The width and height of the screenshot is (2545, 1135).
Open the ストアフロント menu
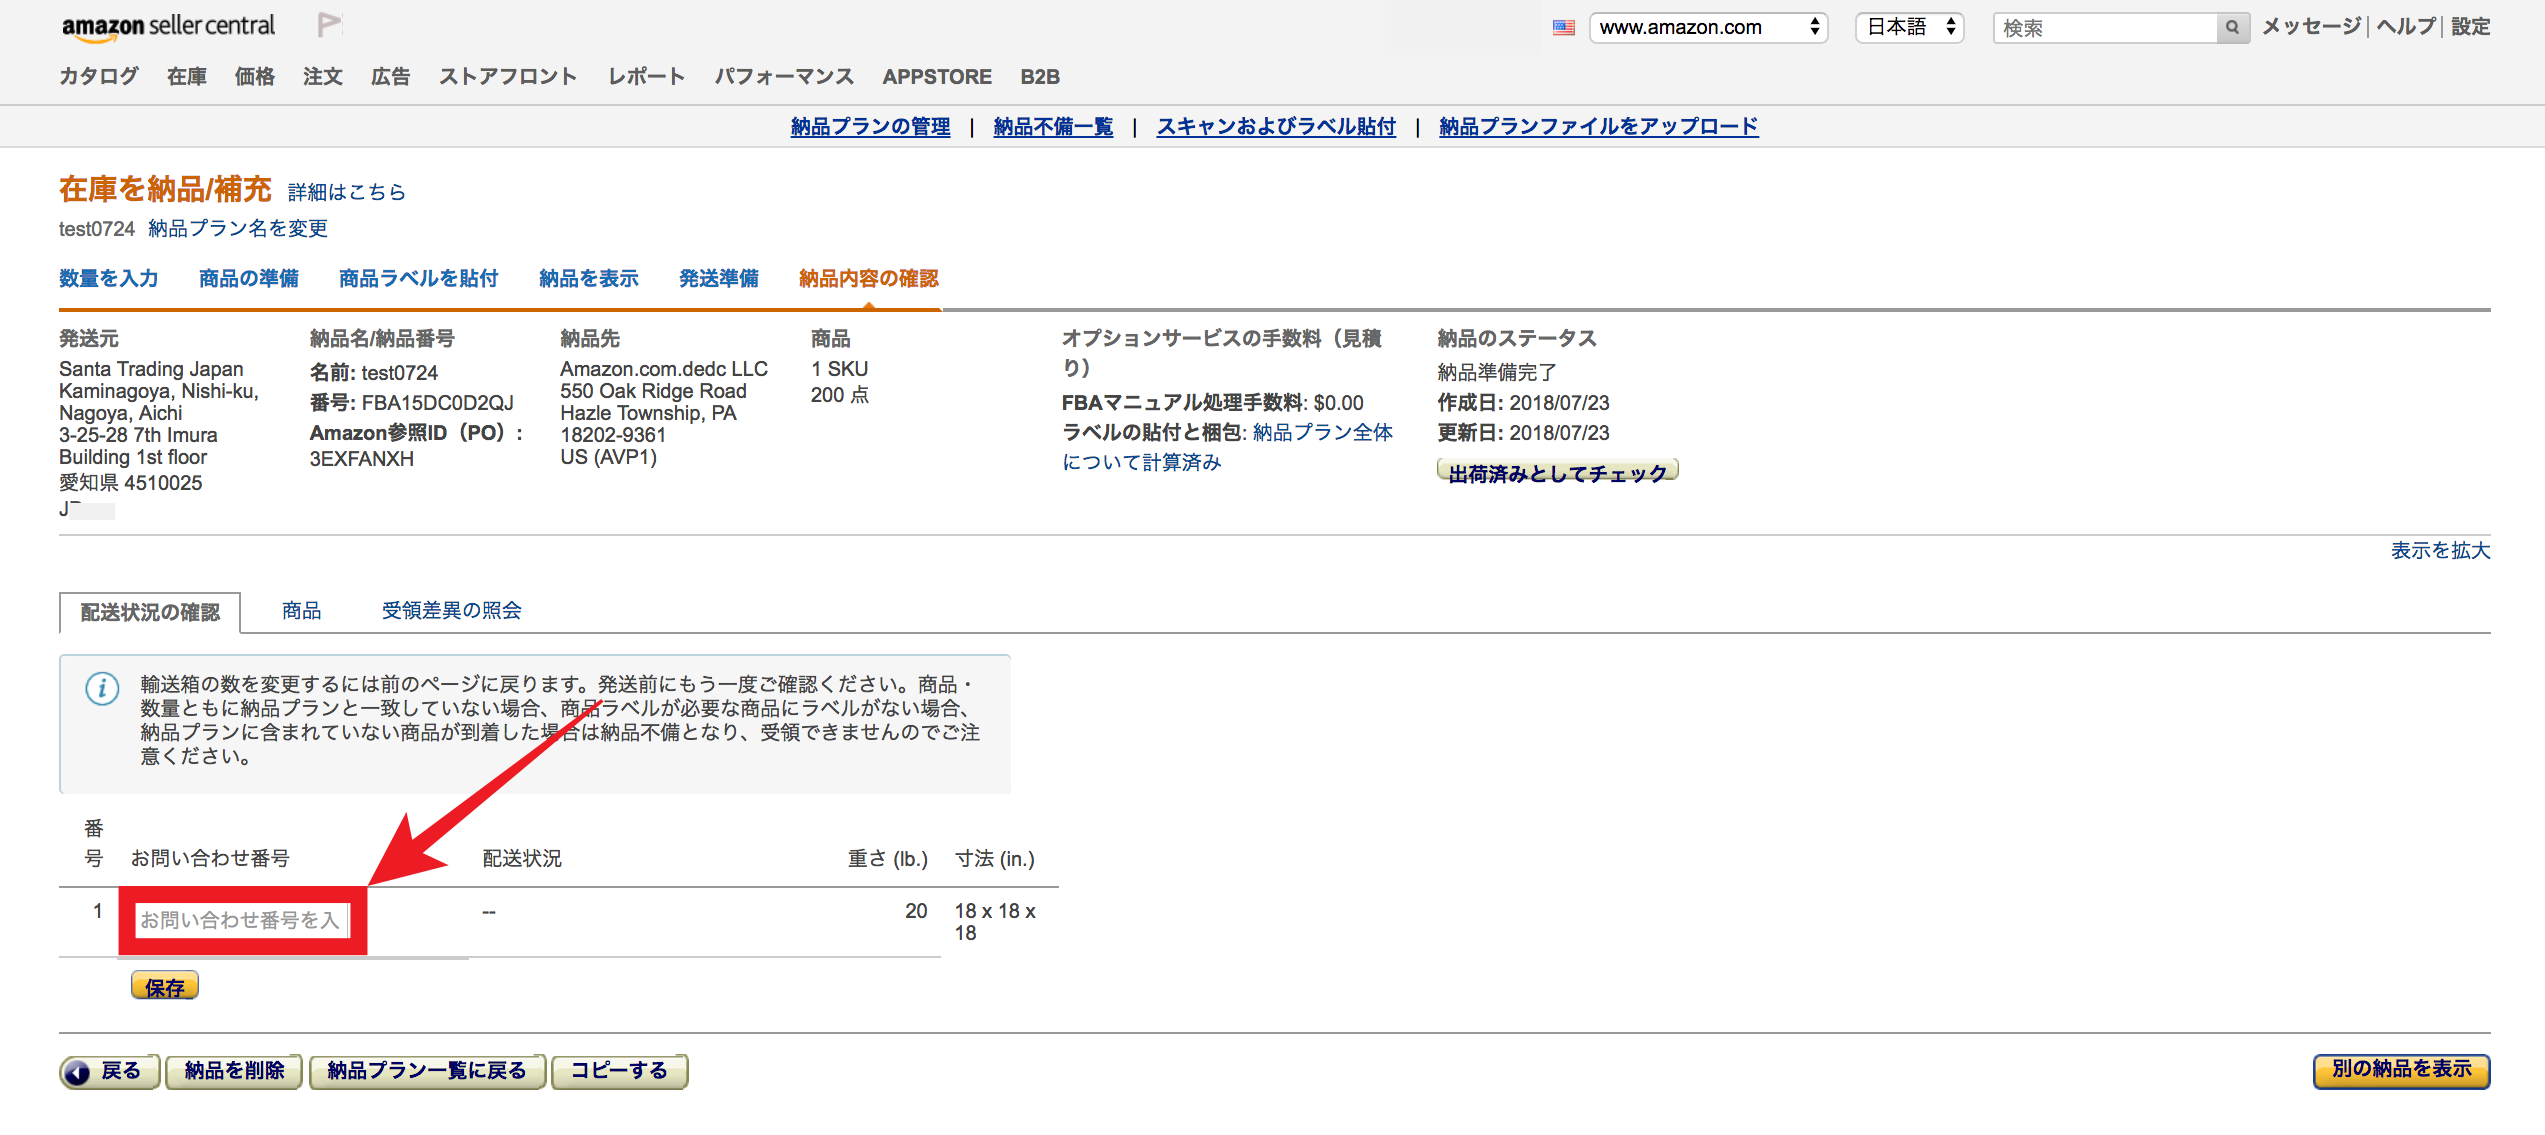(x=508, y=77)
